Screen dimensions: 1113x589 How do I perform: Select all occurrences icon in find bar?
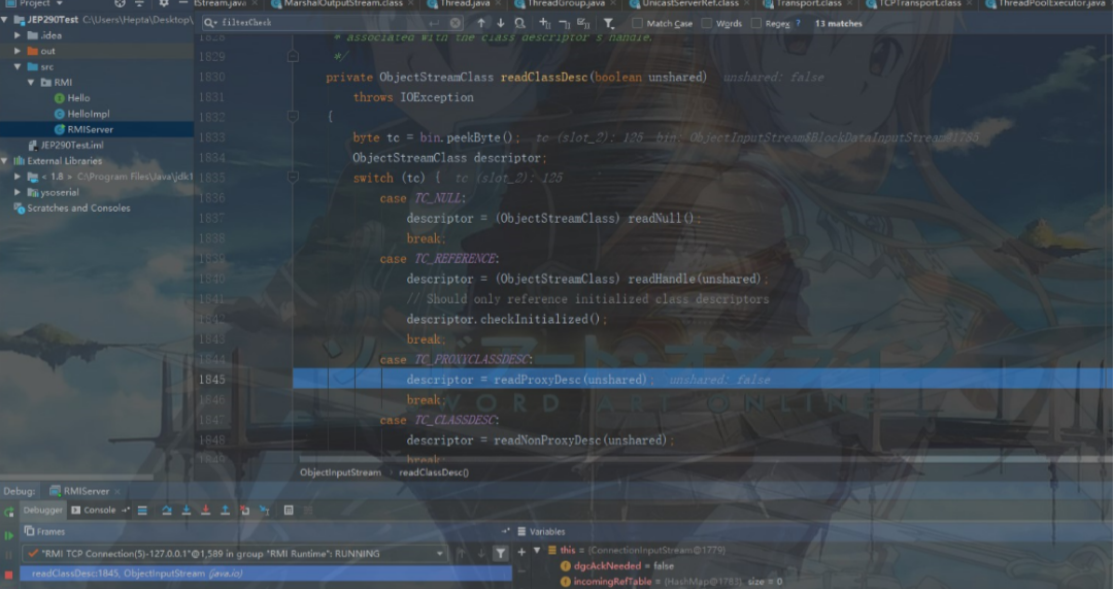coord(583,23)
